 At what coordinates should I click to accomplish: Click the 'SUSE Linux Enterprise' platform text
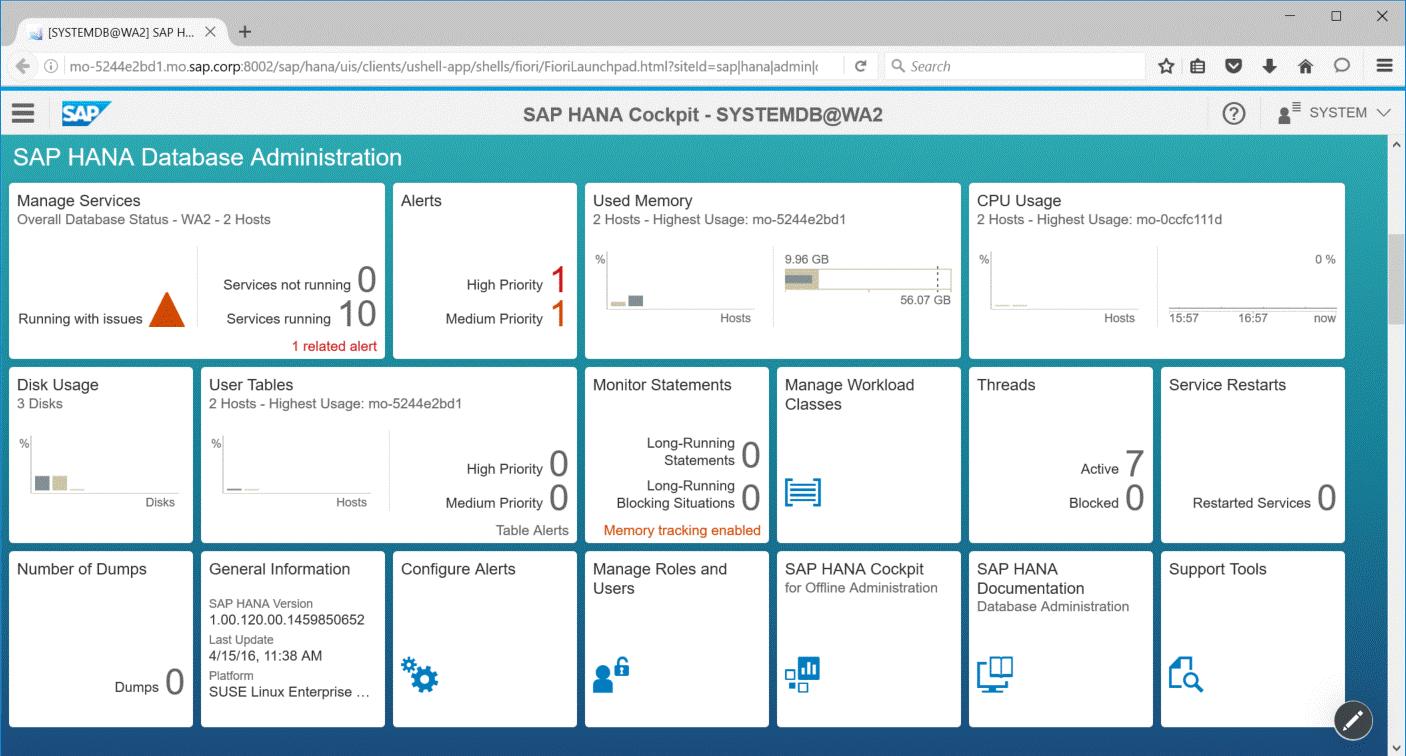click(290, 692)
